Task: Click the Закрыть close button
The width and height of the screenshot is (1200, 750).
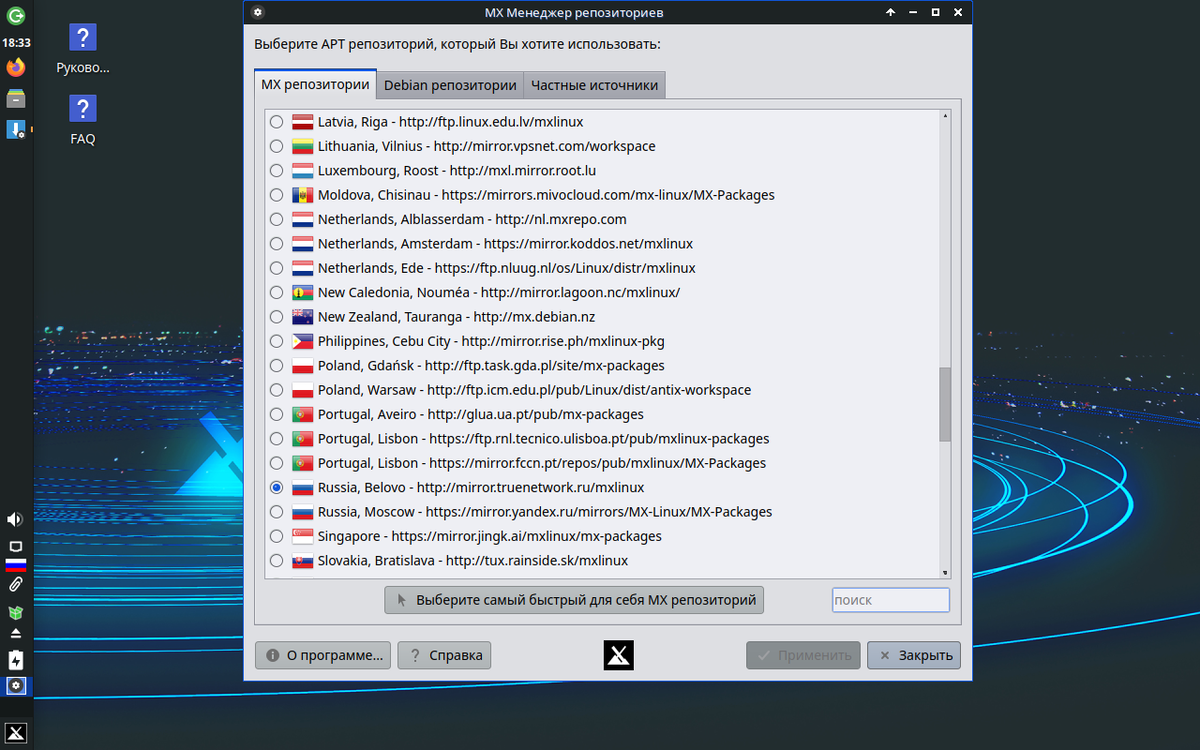Action: click(914, 656)
